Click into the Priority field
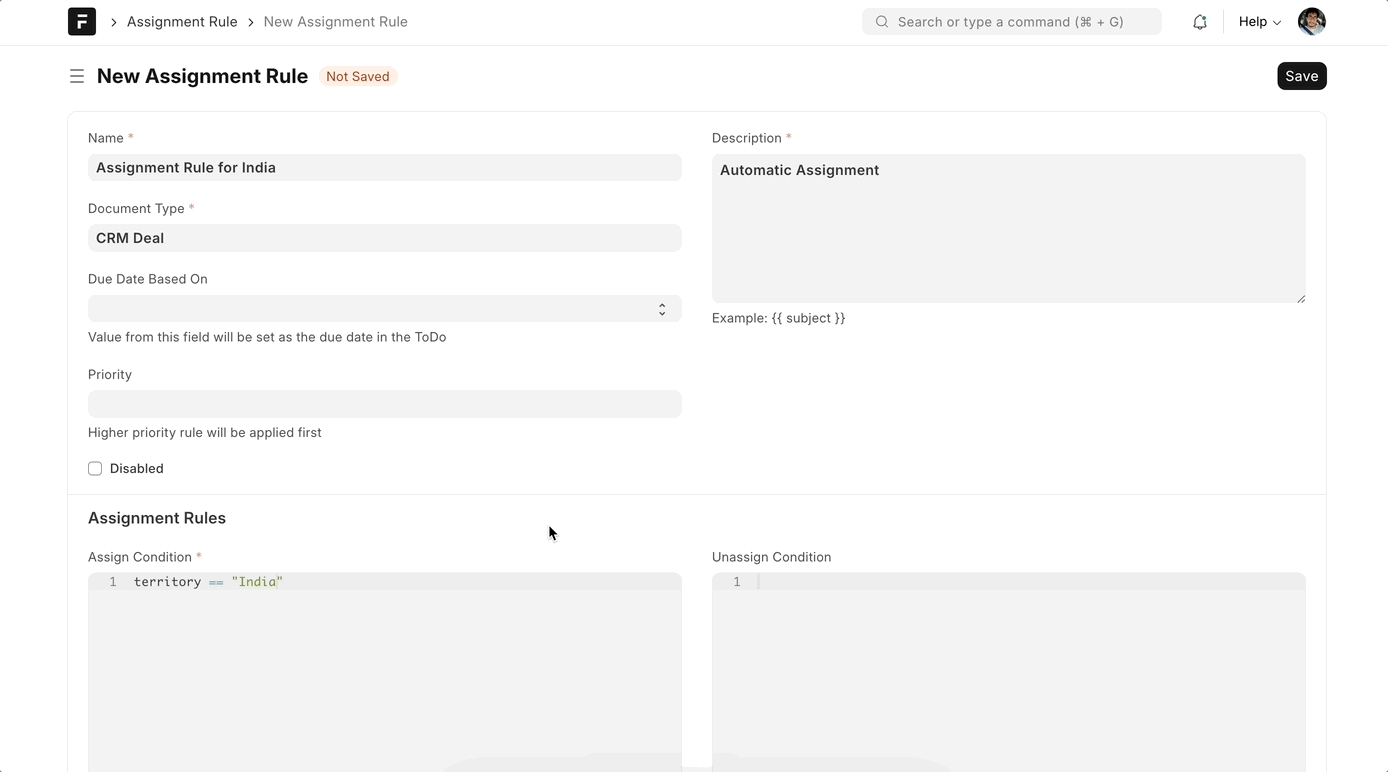 (x=385, y=404)
